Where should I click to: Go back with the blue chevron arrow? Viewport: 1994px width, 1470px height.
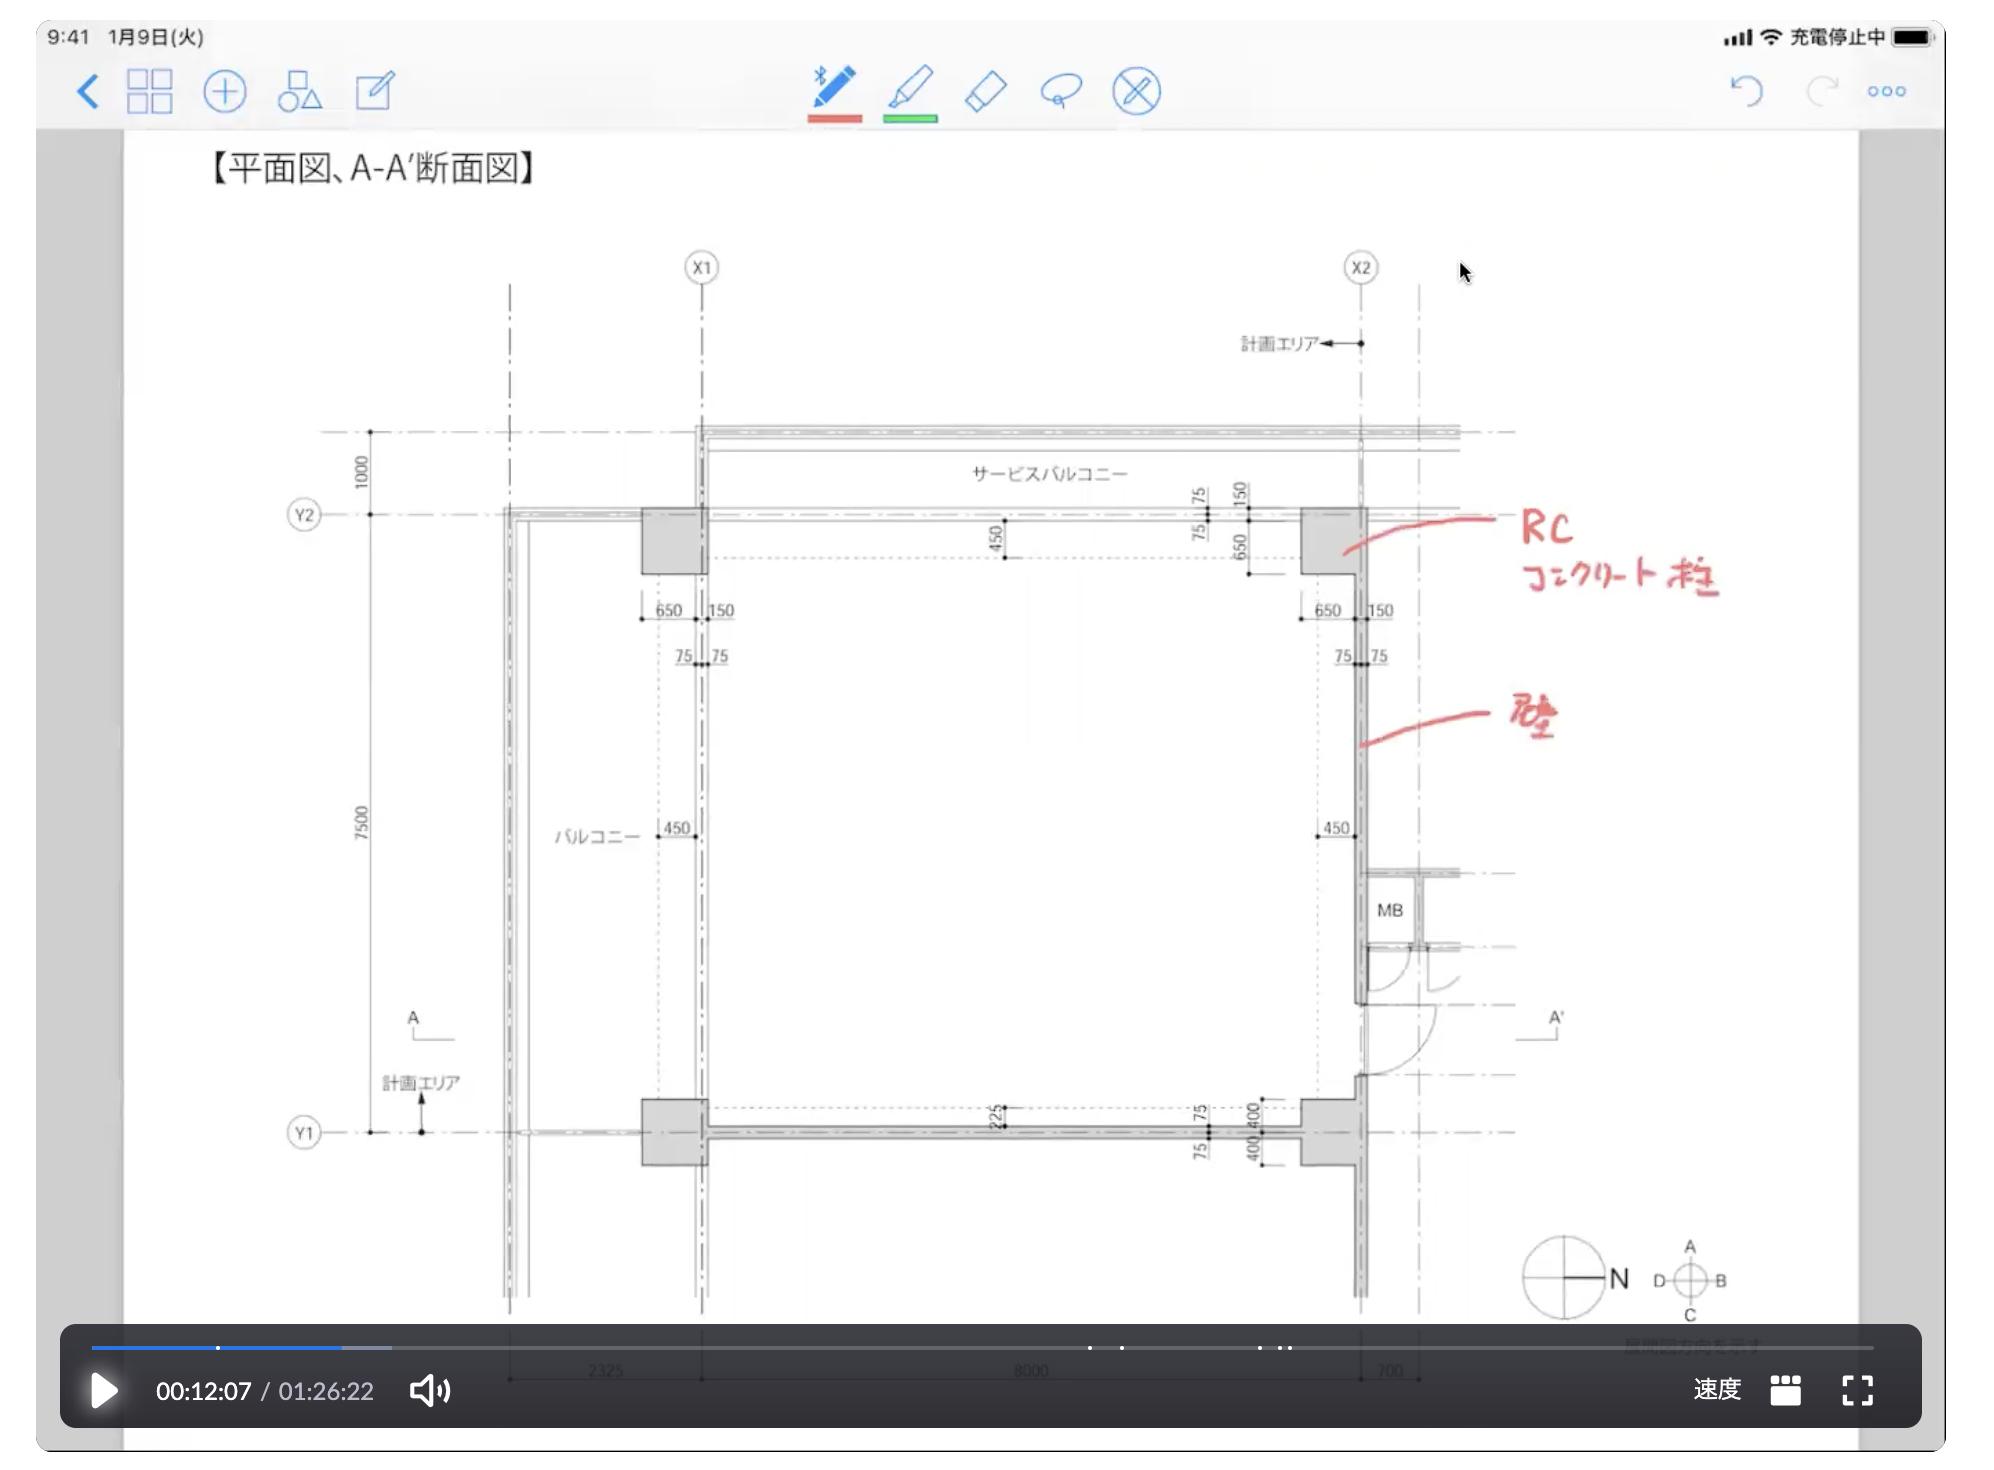(88, 92)
